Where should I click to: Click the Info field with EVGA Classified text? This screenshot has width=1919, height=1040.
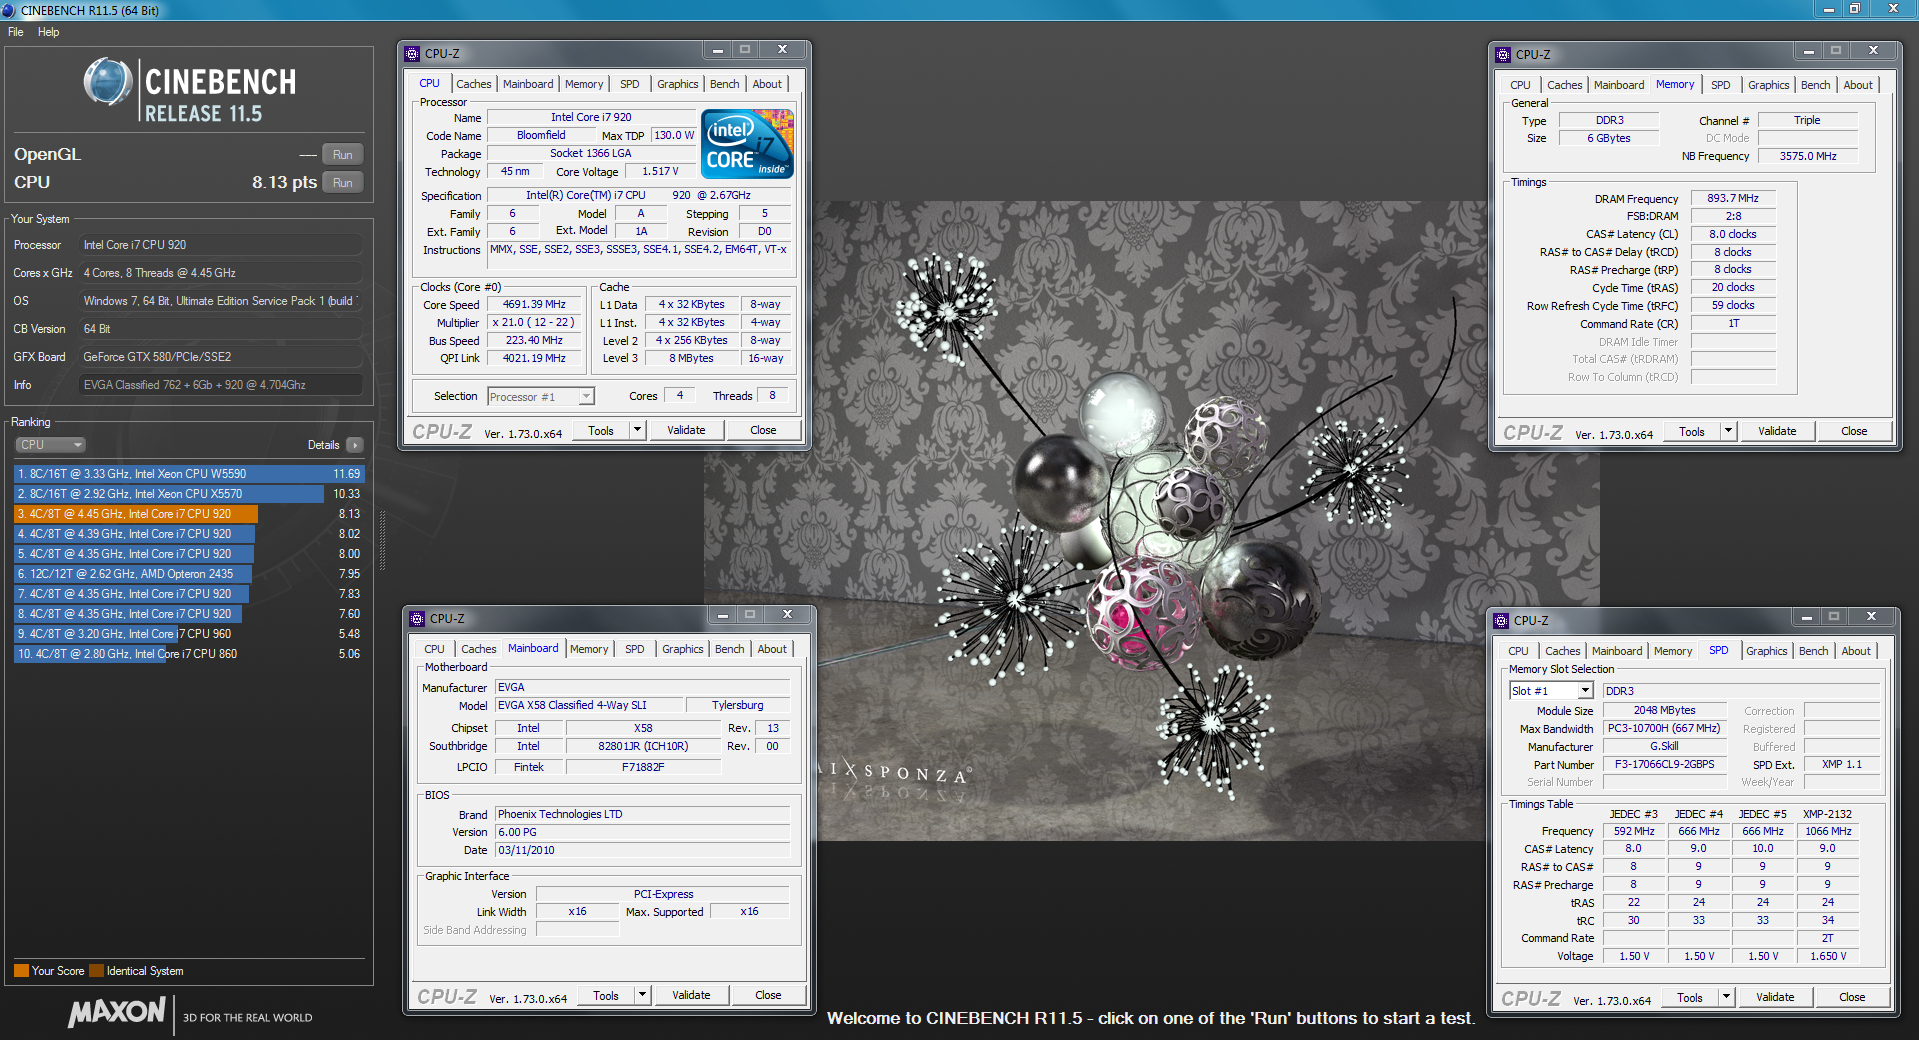(220, 385)
